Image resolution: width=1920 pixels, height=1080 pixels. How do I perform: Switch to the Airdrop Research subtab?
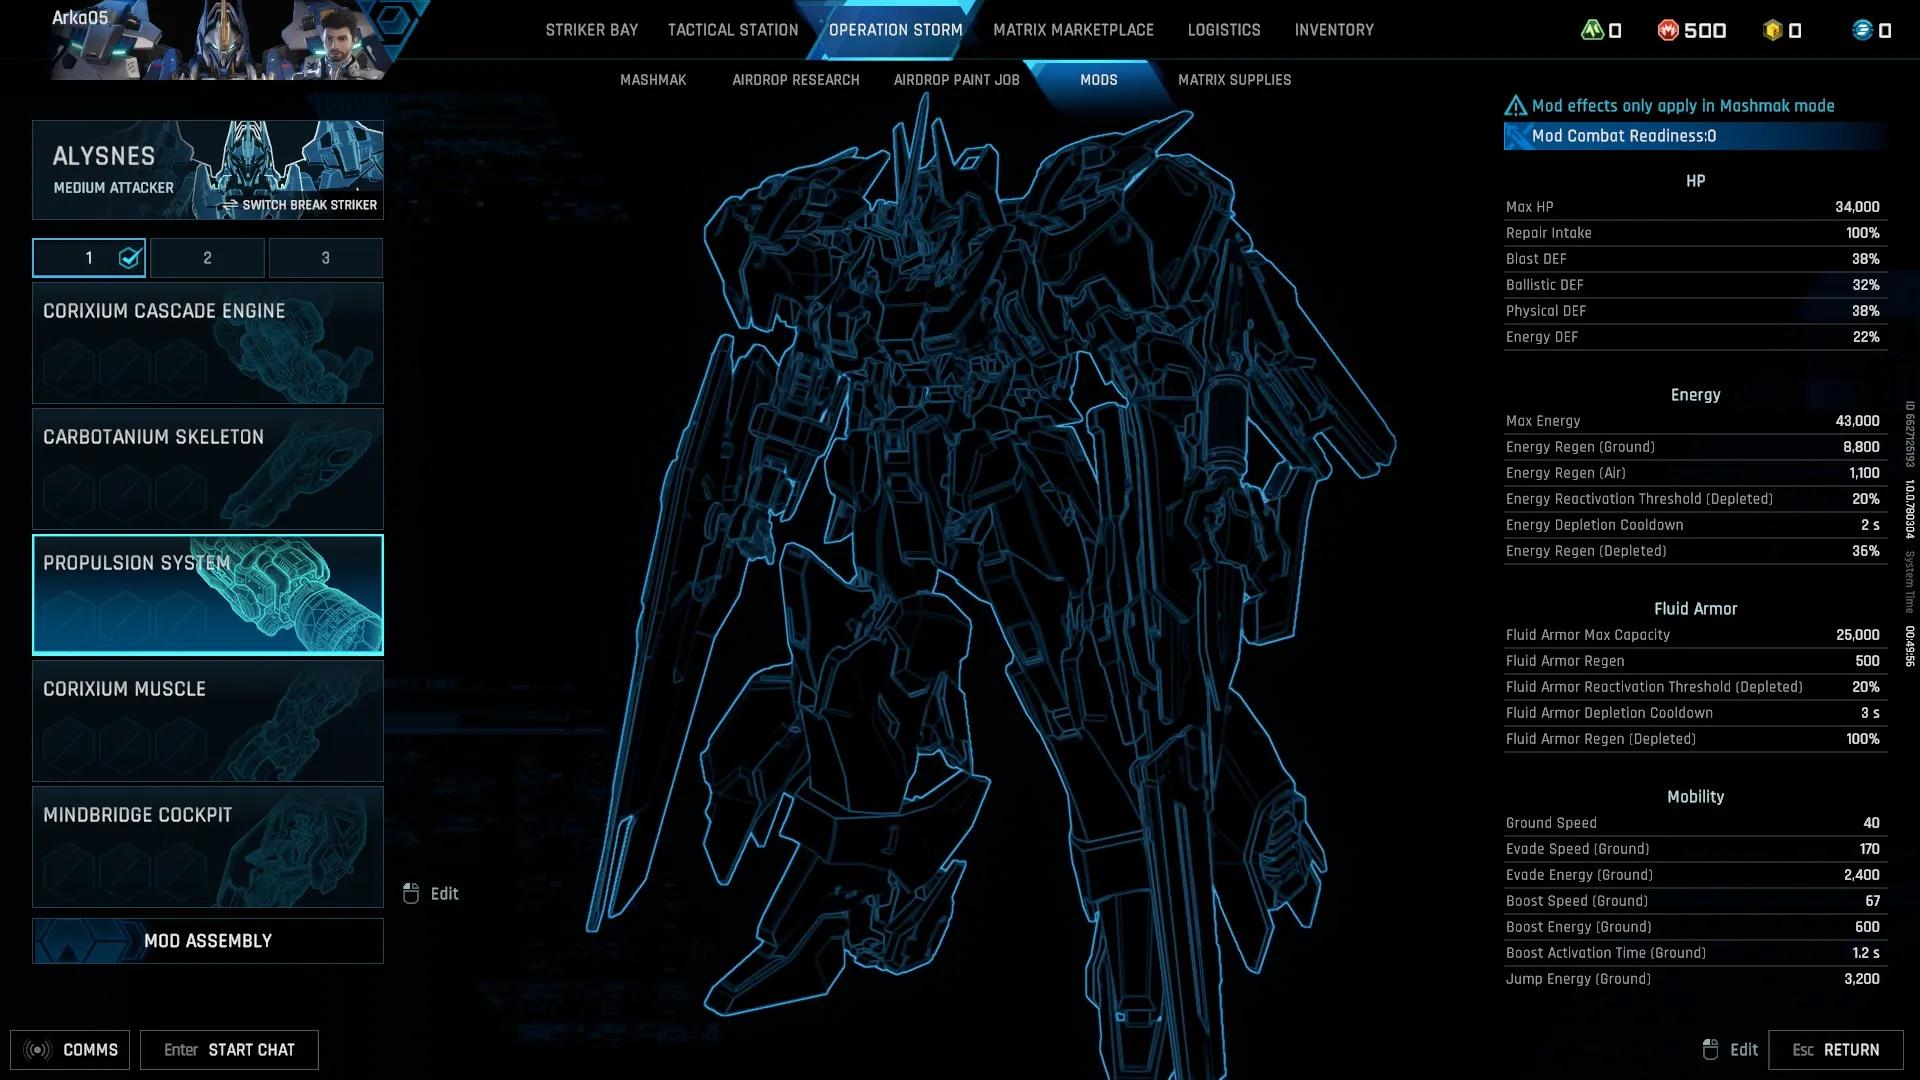click(x=795, y=80)
